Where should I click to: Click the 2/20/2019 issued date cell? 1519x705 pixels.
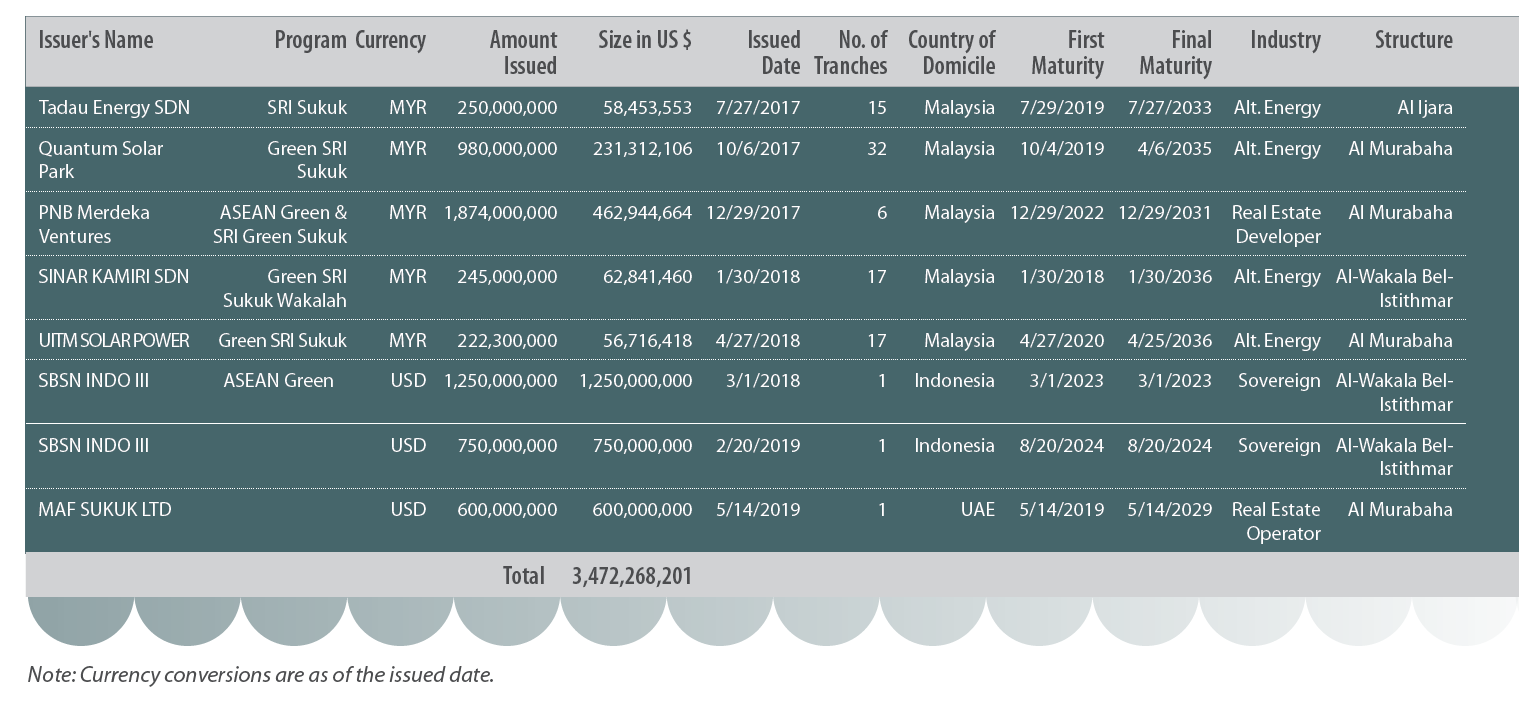click(x=758, y=445)
